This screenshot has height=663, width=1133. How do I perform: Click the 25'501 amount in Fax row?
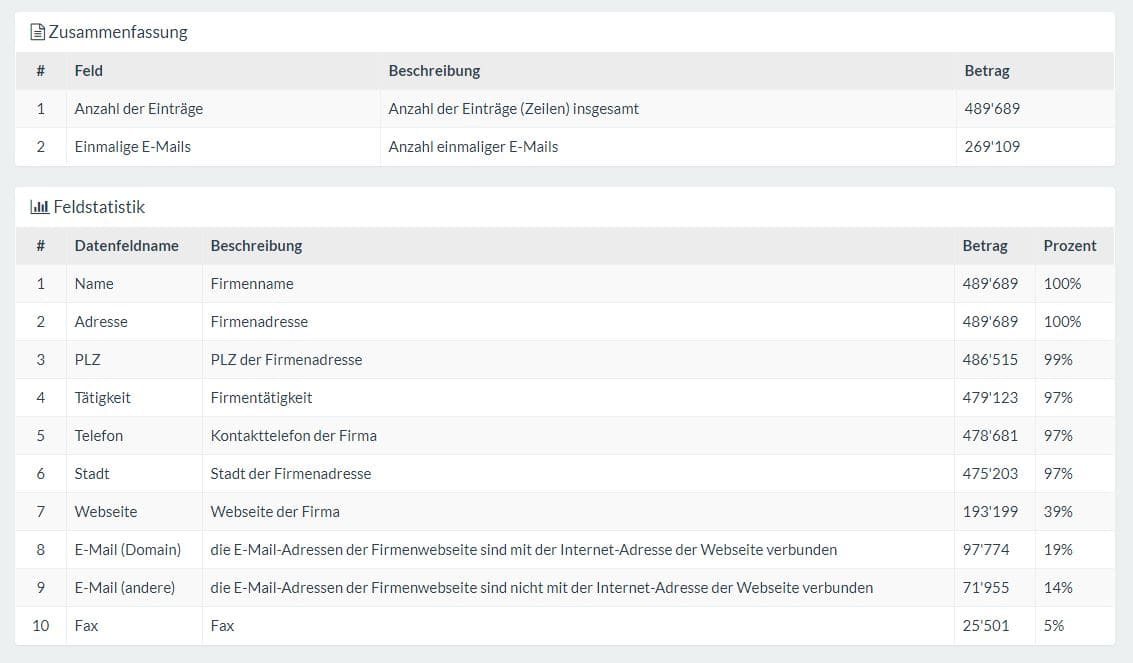[x=986, y=626]
